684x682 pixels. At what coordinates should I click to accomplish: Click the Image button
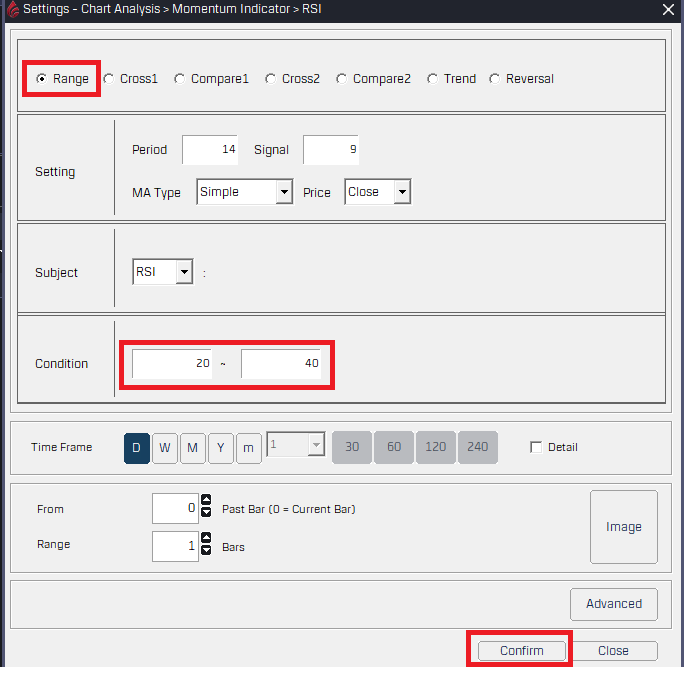[x=623, y=527]
